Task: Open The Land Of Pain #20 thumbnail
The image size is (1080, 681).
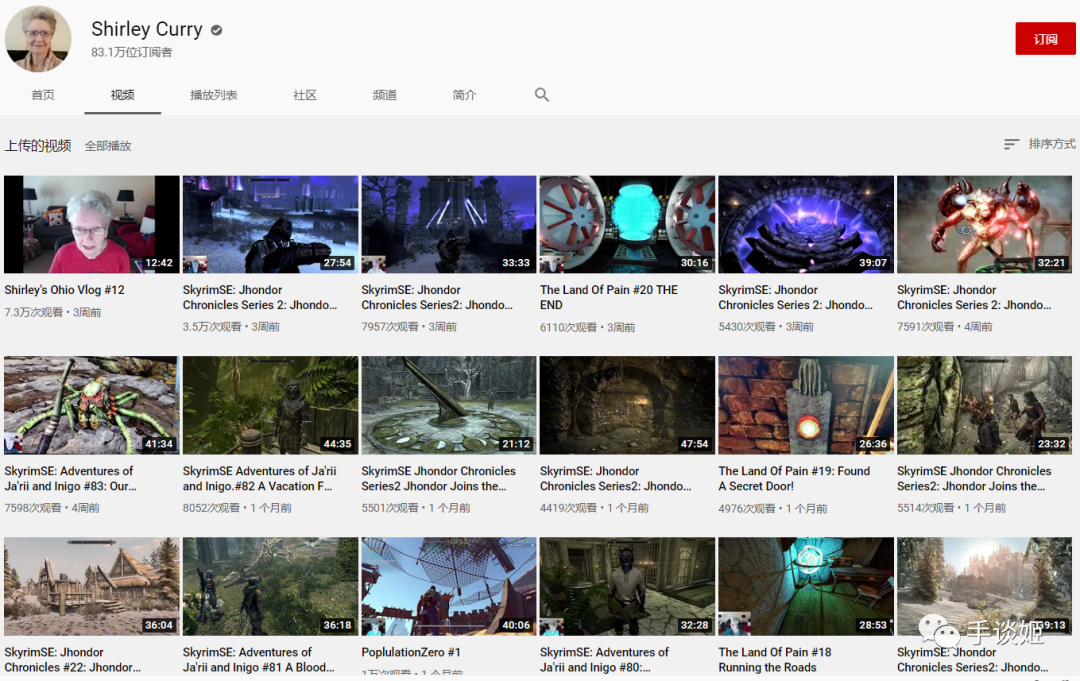Action: tap(627, 224)
